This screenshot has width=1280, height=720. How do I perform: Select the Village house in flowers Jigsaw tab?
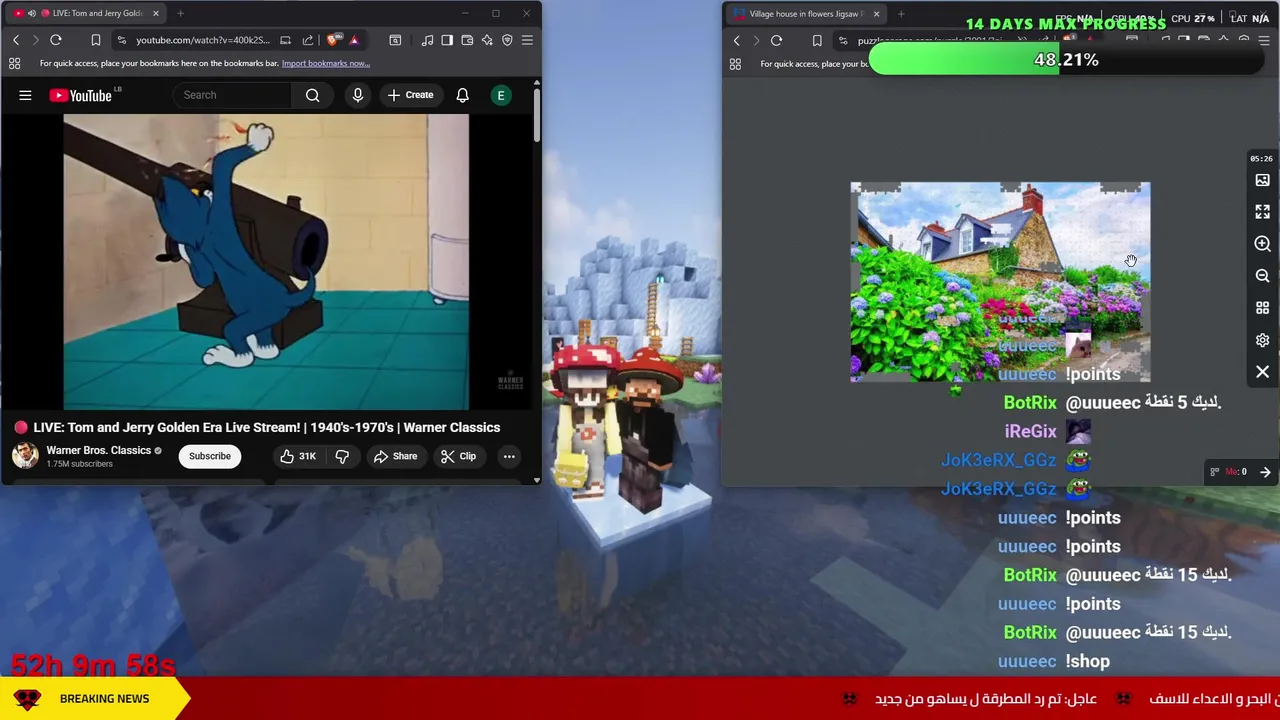(x=806, y=14)
